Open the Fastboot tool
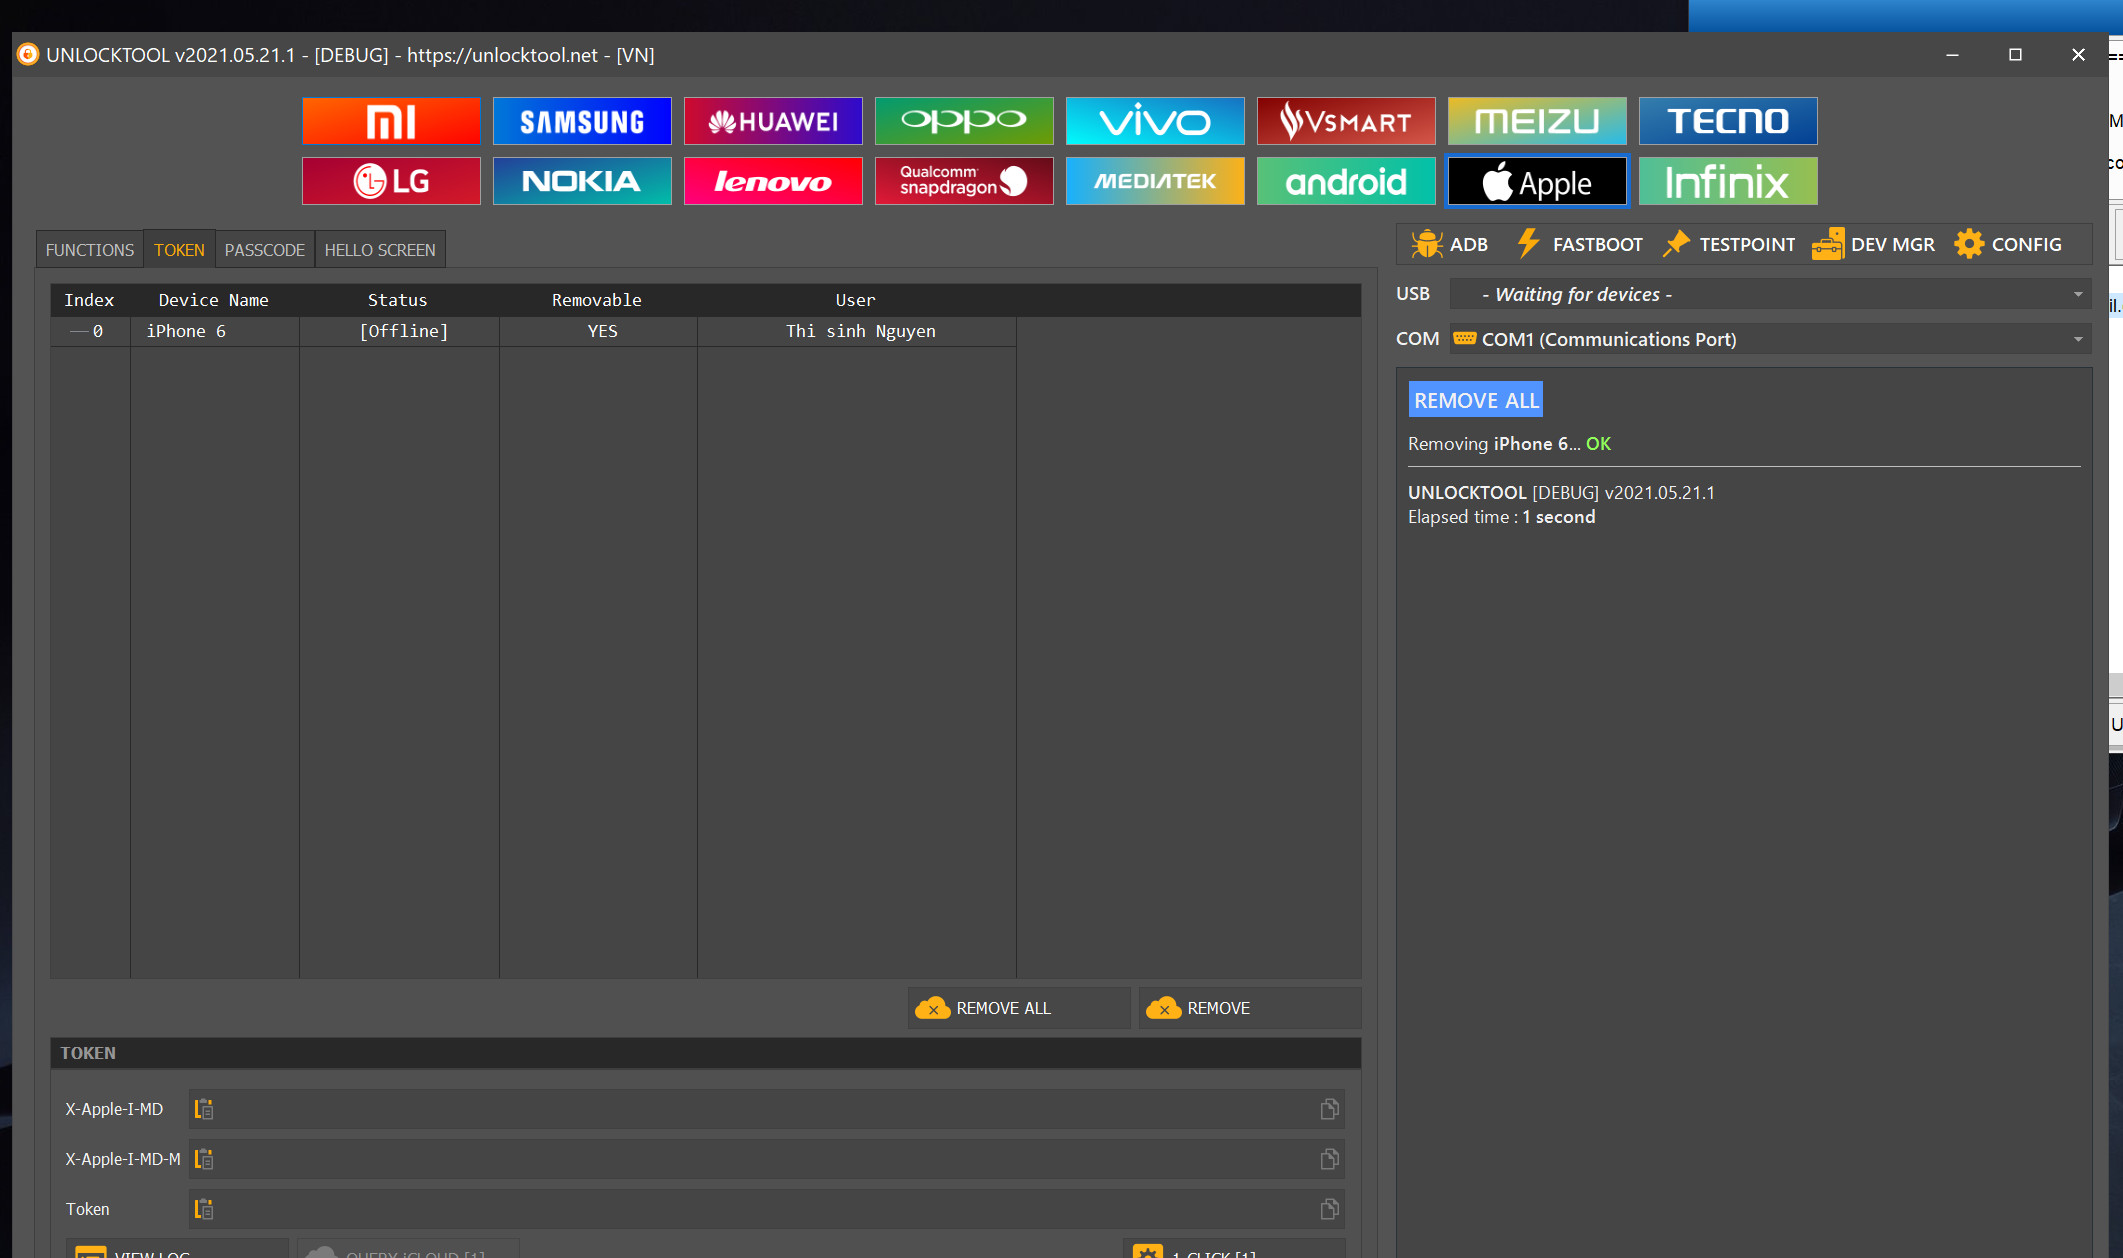2123x1258 pixels. tap(1580, 244)
